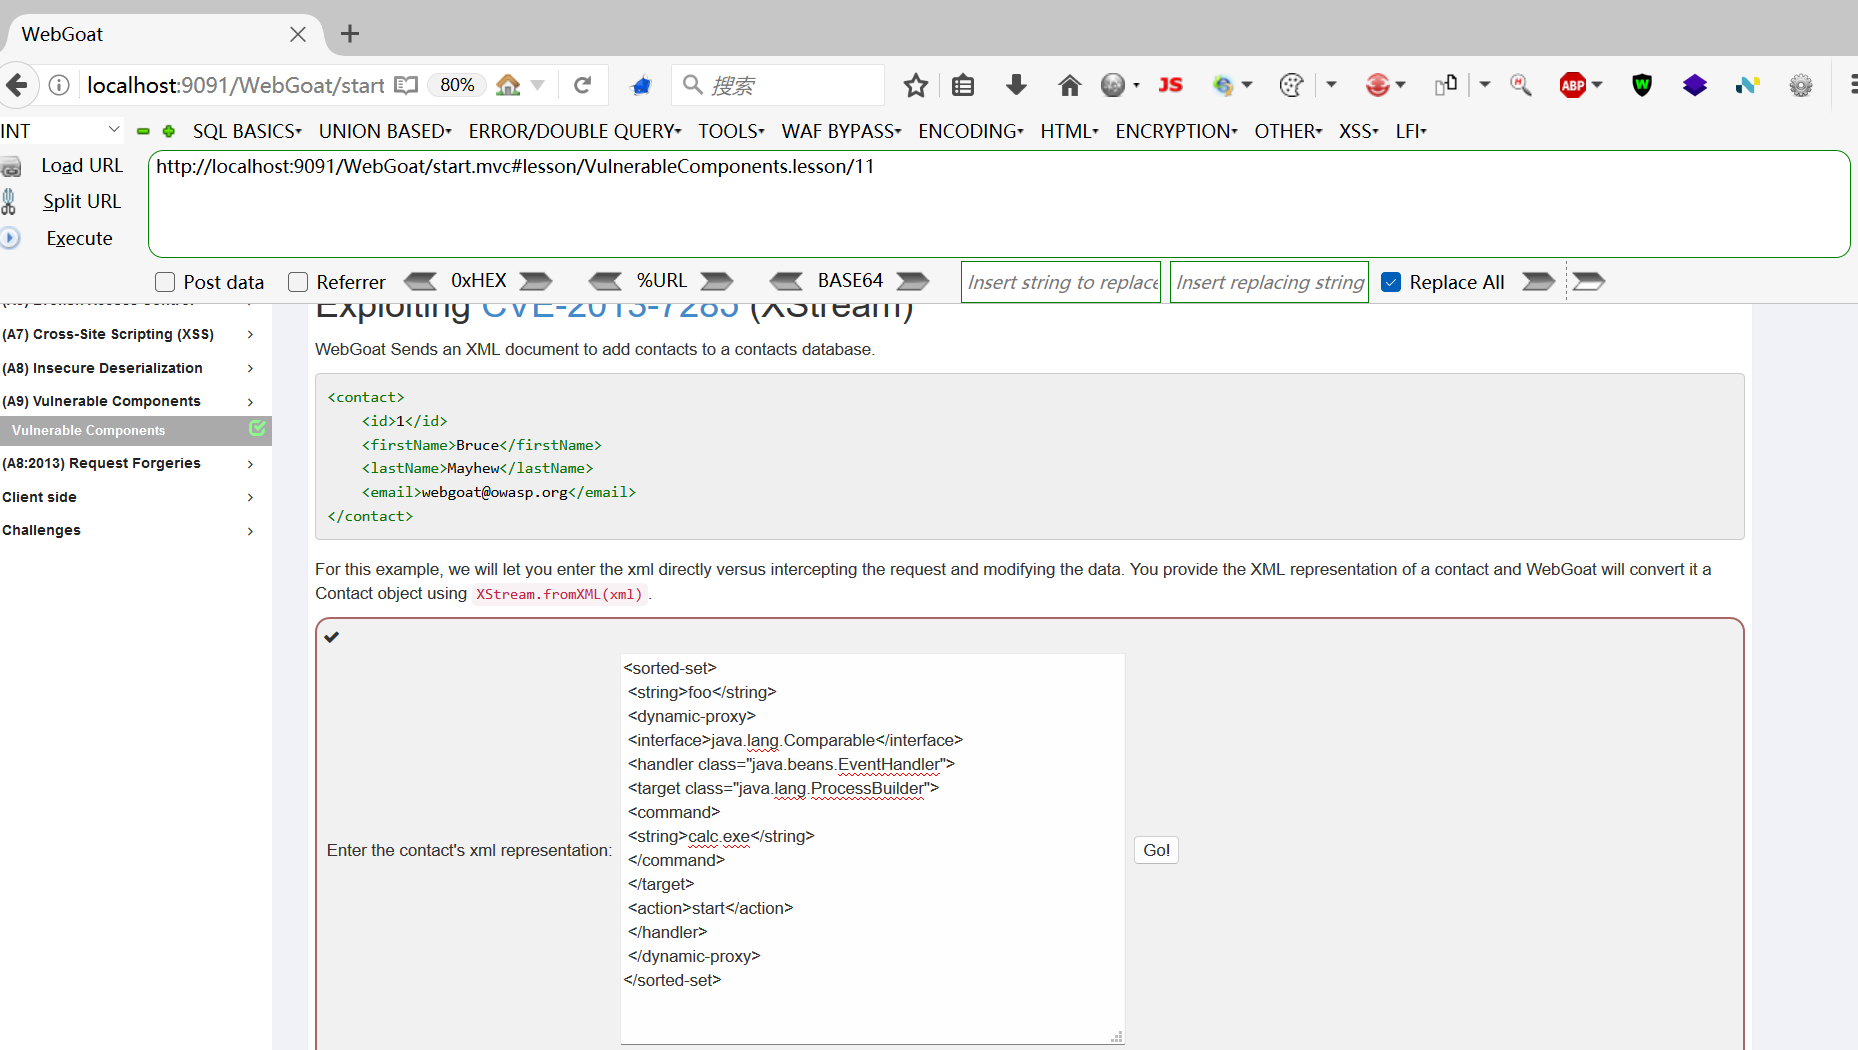Click Insert replacing string field
1858x1050 pixels.
pos(1269,282)
